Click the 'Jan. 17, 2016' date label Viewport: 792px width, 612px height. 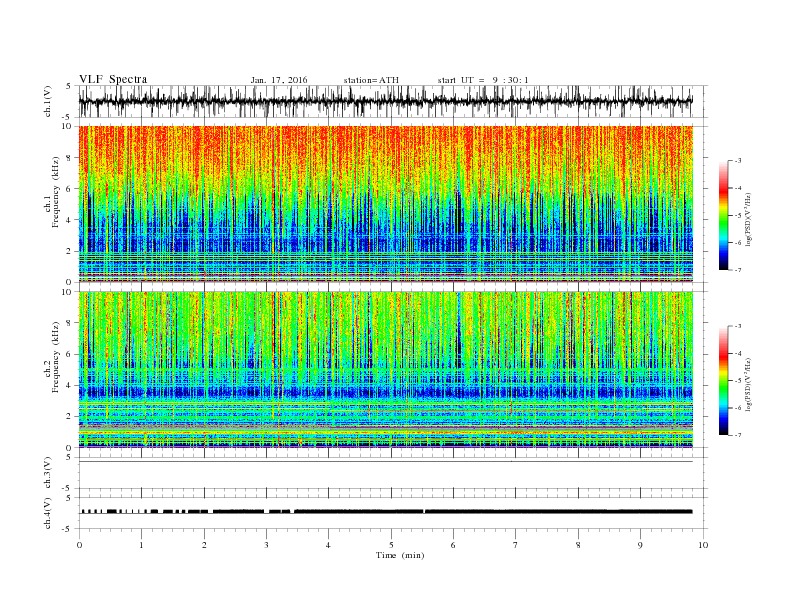pos(279,80)
